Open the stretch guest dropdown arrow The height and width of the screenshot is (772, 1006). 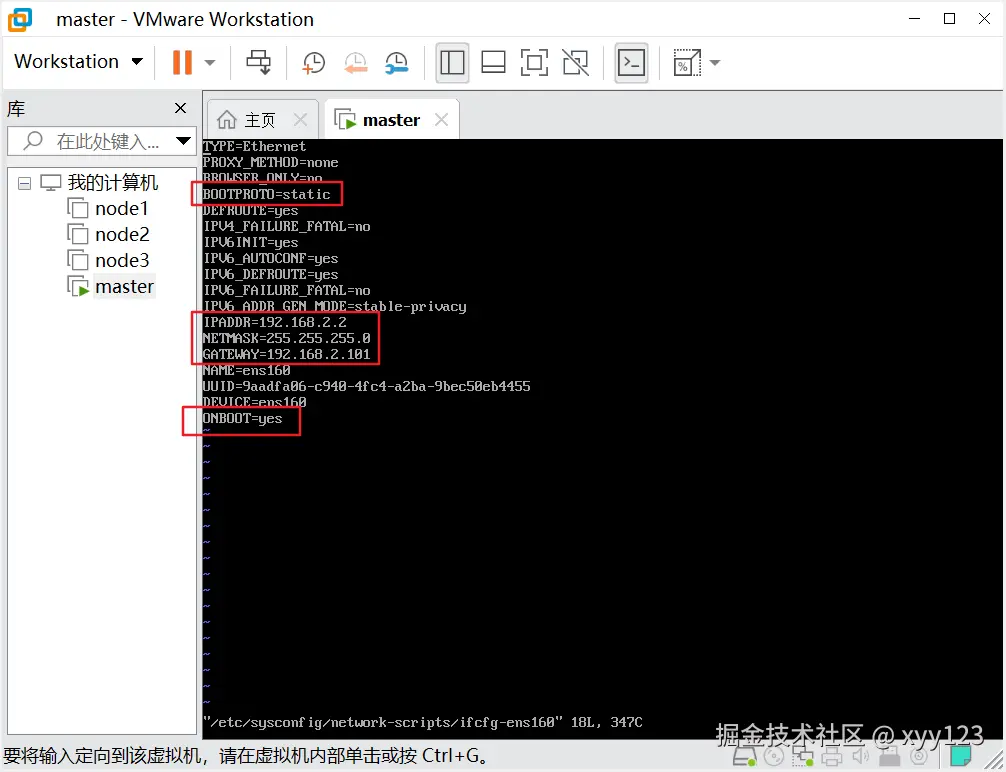click(715, 63)
